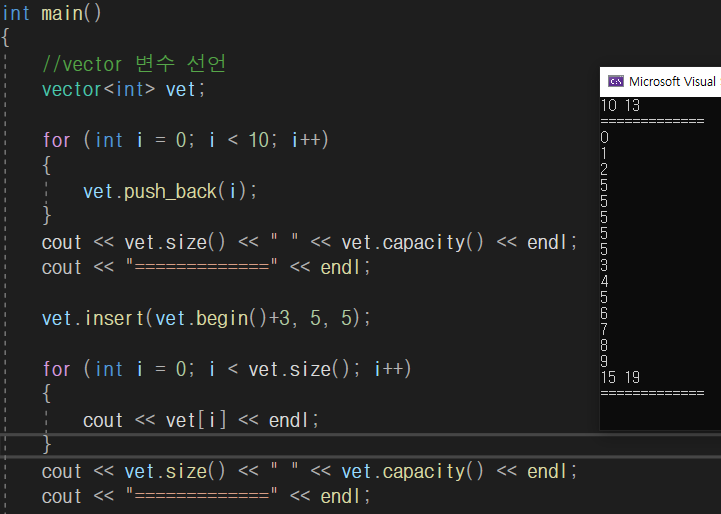Click the "cout << vet[i] << endl;" statement
This screenshot has width=721, height=514.
click(200, 420)
